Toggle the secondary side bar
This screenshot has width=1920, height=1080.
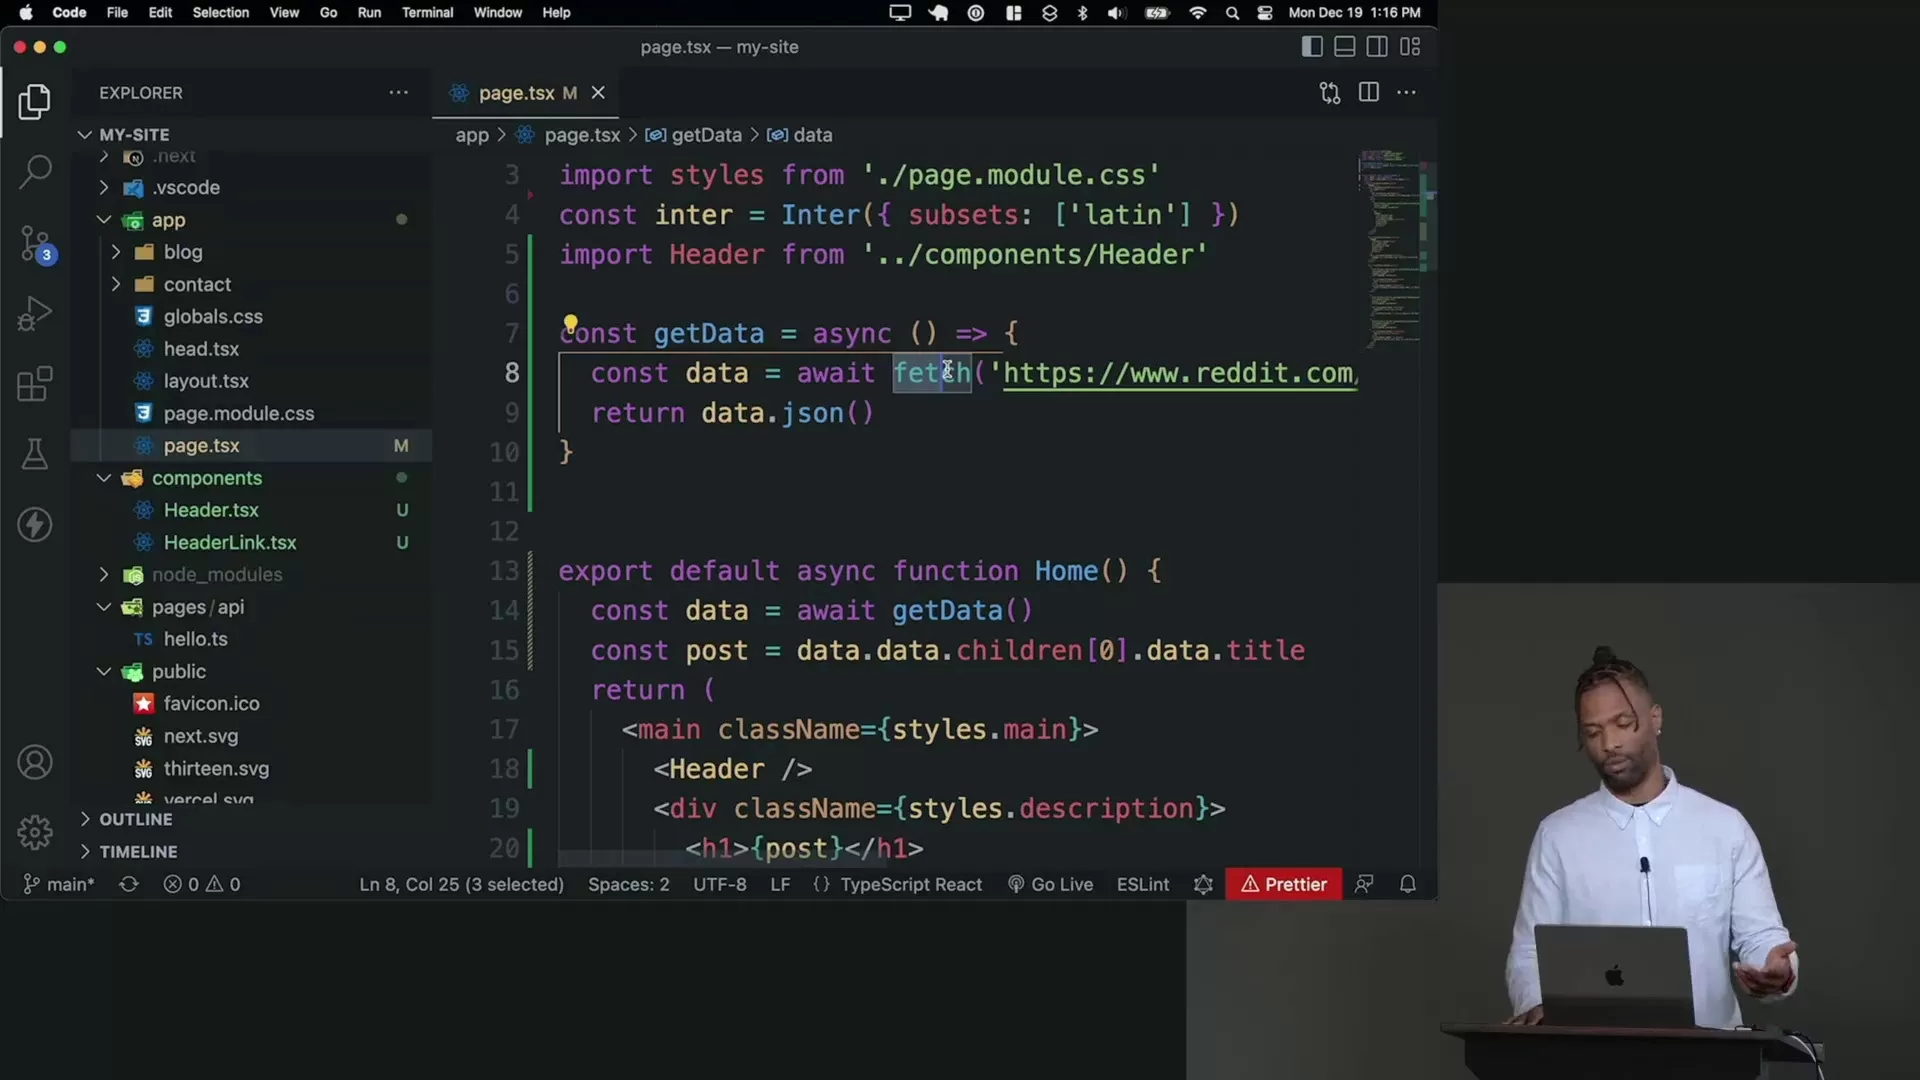[x=1377, y=46]
